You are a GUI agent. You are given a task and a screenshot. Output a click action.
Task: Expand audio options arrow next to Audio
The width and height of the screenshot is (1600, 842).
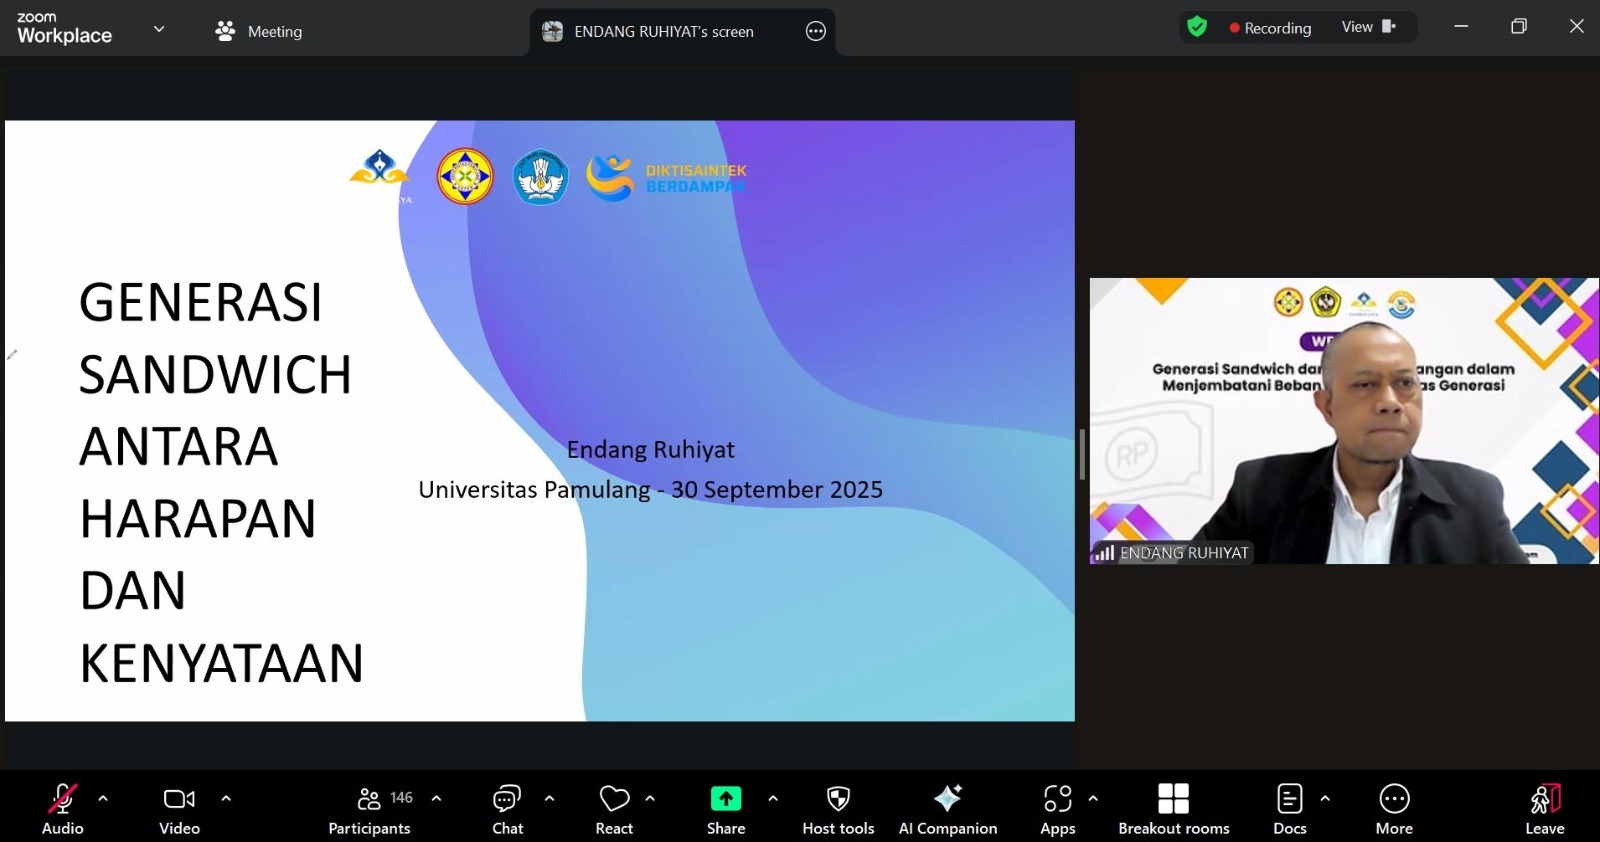coord(103,798)
